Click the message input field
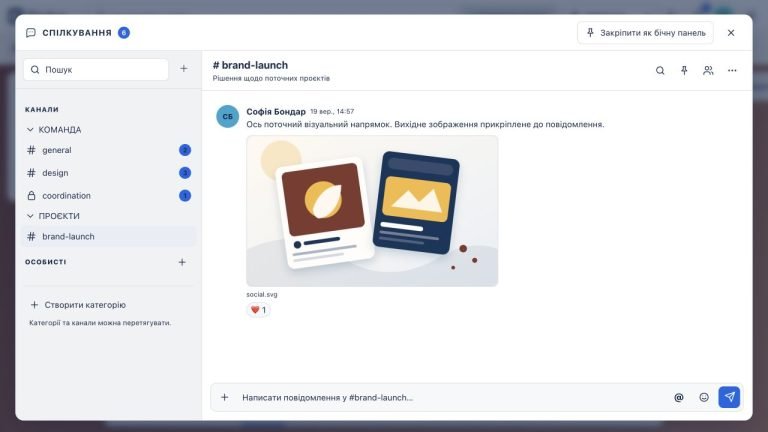 coord(451,397)
